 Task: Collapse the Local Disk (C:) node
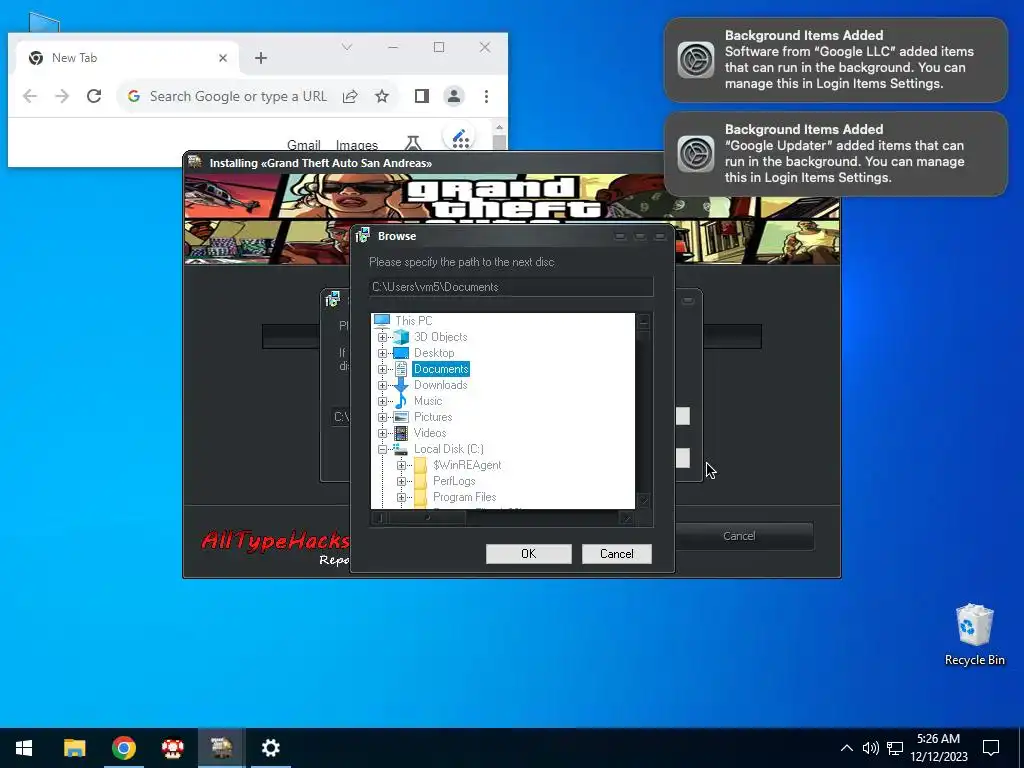point(383,449)
